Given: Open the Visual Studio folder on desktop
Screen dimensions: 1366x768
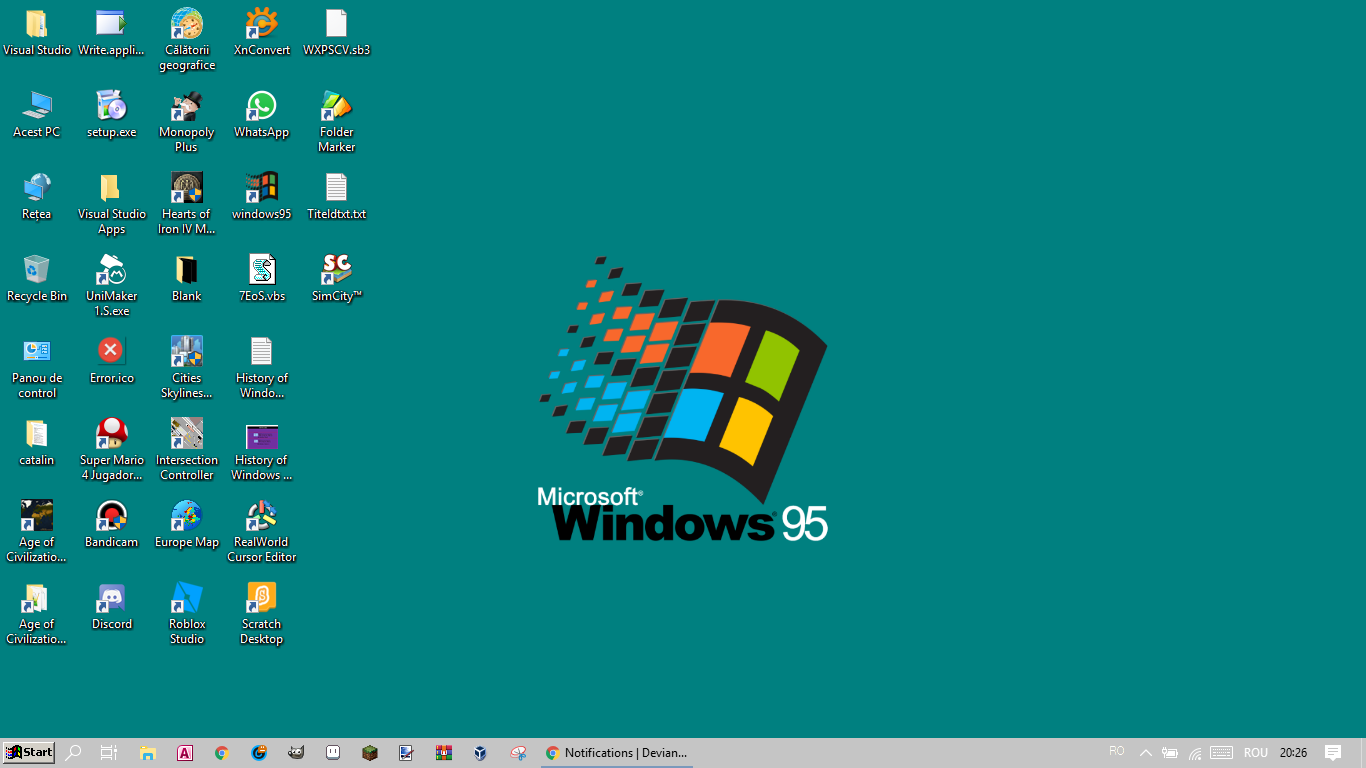Looking at the screenshot, I should (37, 33).
